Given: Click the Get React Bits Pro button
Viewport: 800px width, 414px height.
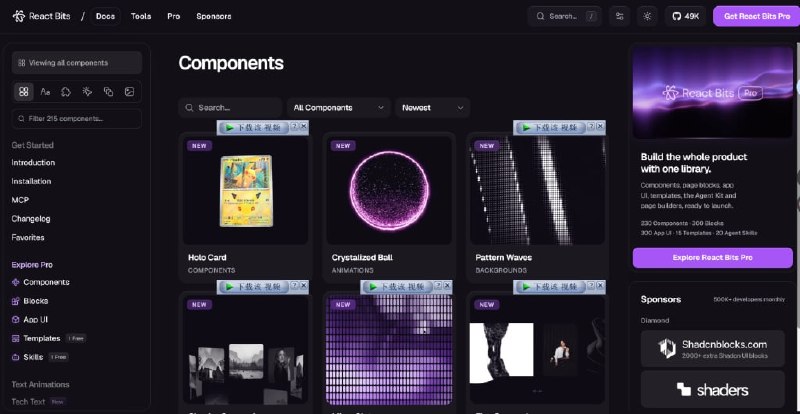Looking at the screenshot, I should click(757, 16).
